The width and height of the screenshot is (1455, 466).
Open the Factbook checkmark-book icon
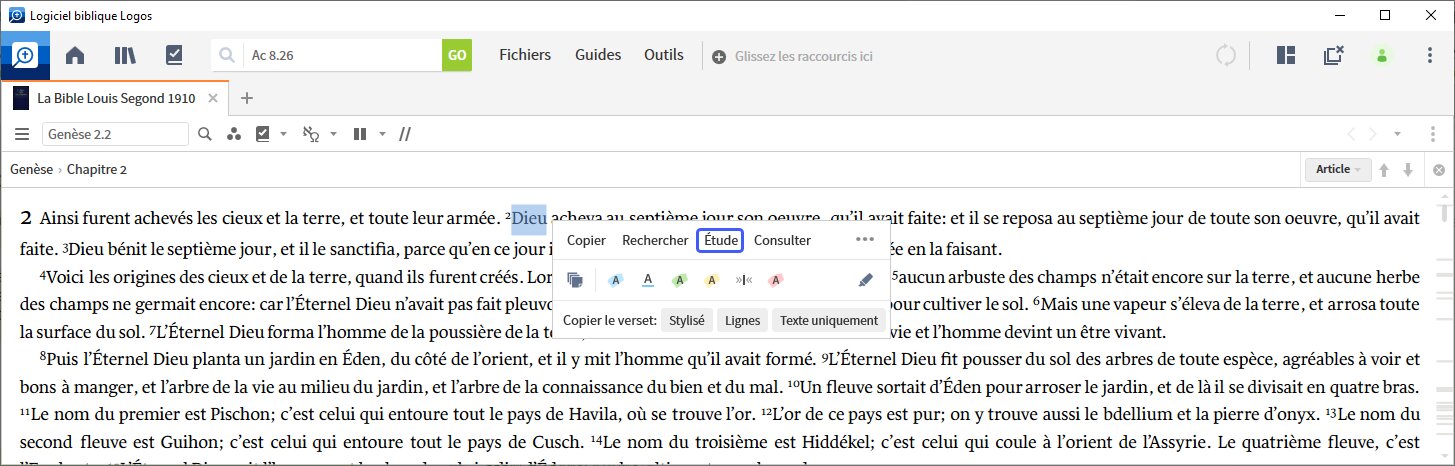(x=175, y=56)
